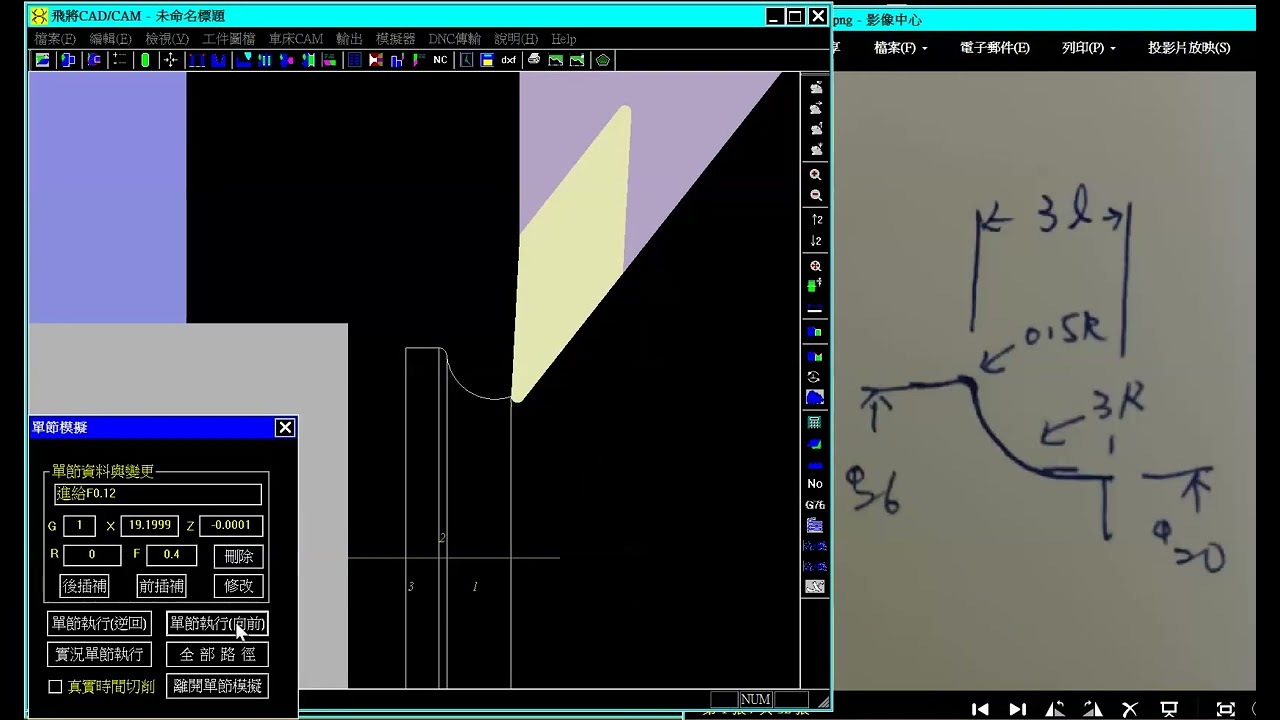Click the F value field showing 0.4
Screen dimensions: 1280x720
[171, 555]
